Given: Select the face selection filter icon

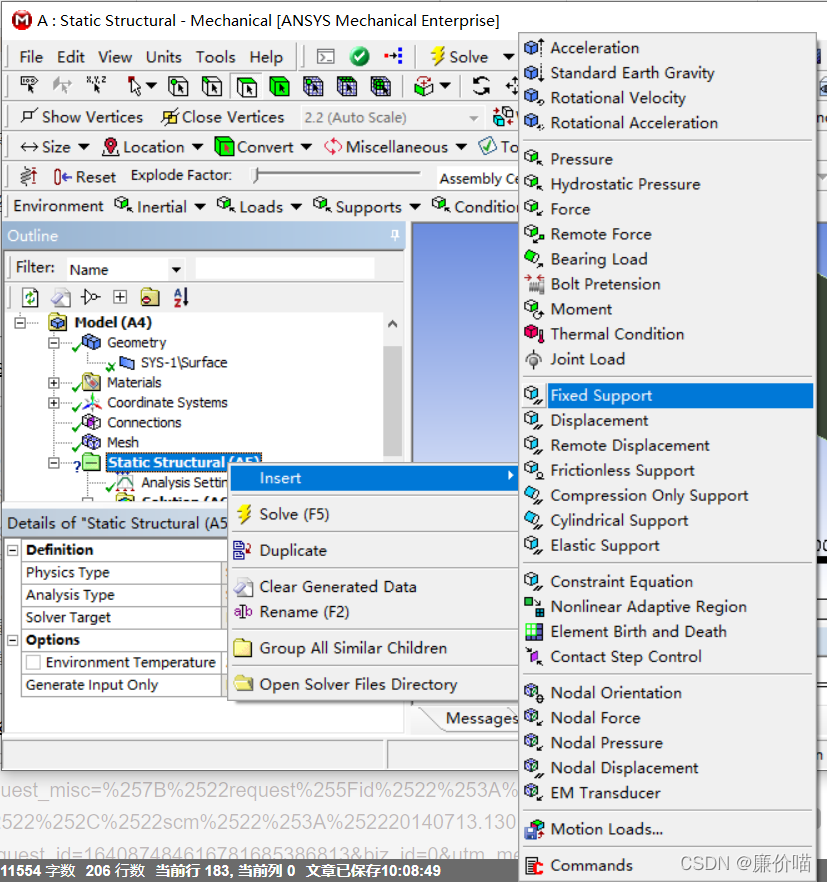Looking at the screenshot, I should tap(246, 87).
